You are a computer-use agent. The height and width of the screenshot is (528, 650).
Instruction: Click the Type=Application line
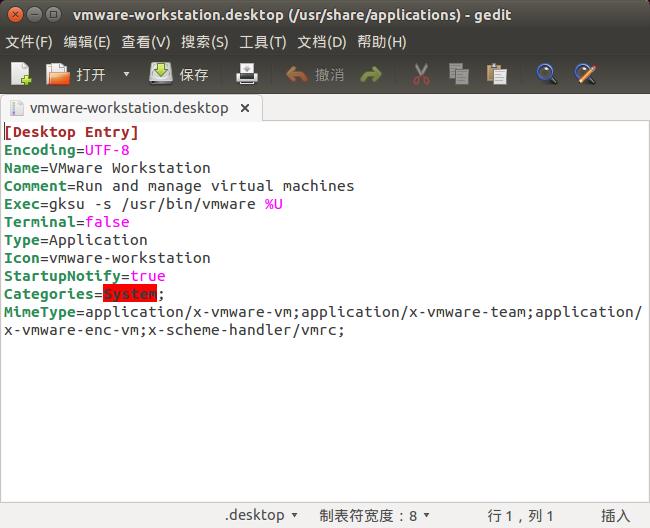(76, 240)
